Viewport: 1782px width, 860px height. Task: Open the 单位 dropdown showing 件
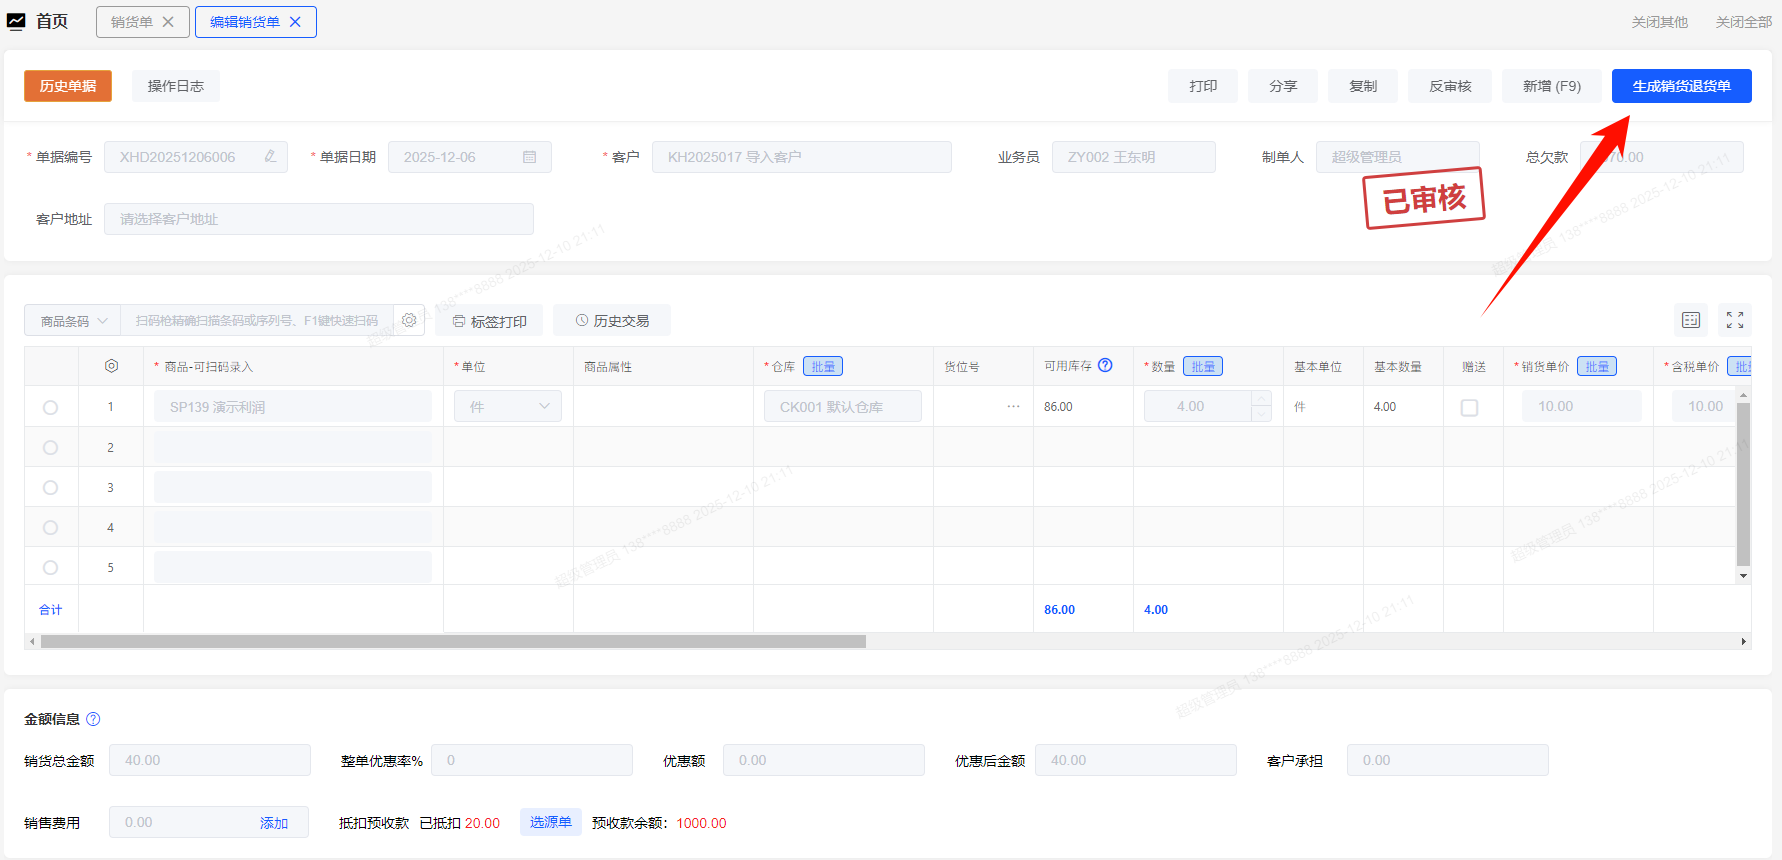click(x=508, y=407)
